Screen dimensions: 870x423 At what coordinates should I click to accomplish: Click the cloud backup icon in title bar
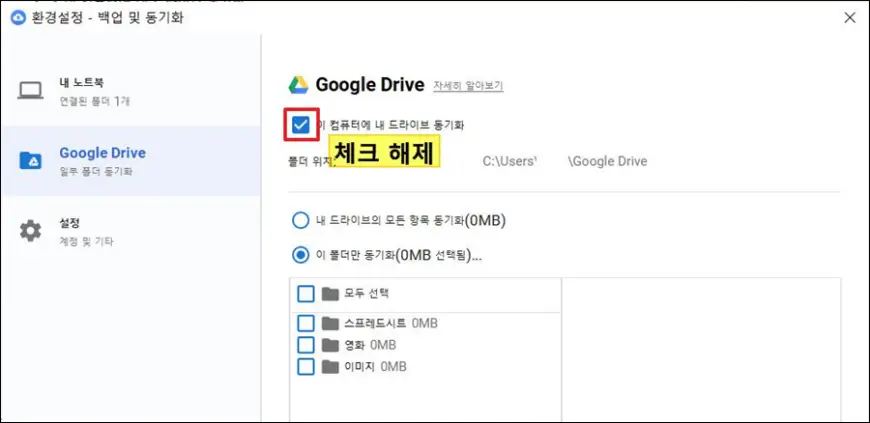[x=17, y=17]
